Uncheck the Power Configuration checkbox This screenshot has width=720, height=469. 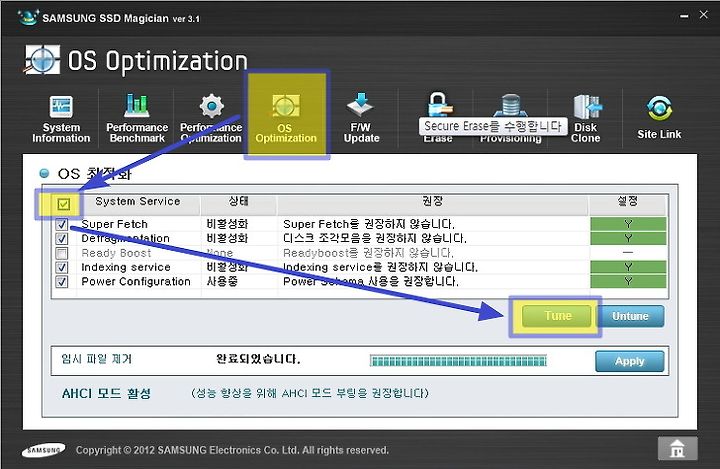[x=62, y=282]
